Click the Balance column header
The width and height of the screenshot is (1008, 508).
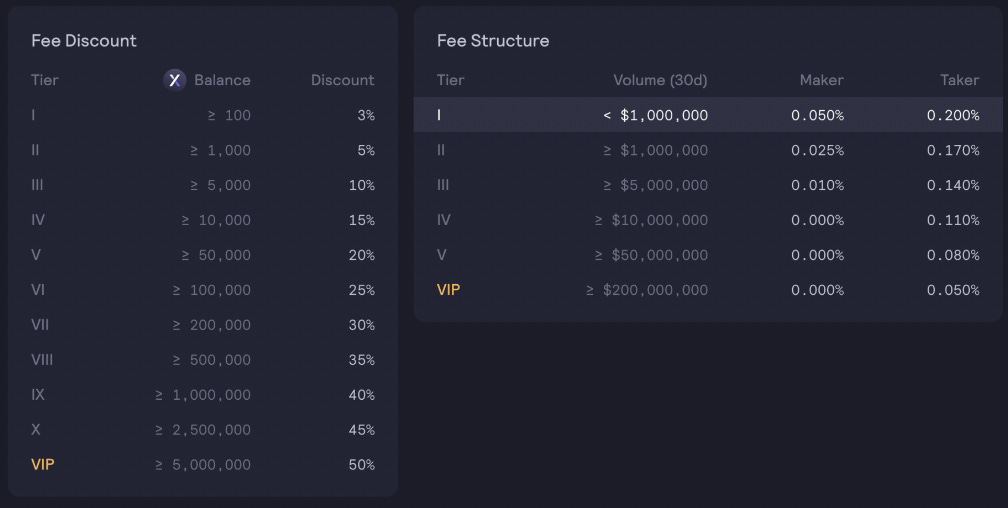click(222, 80)
